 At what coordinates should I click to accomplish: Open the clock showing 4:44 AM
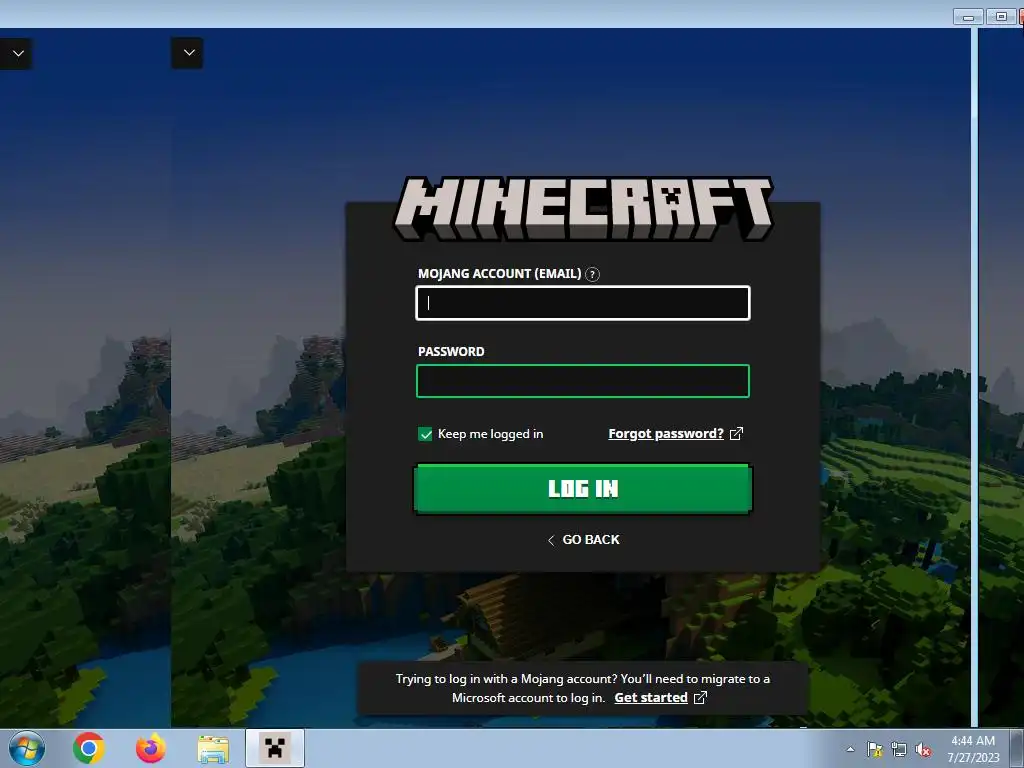click(973, 749)
